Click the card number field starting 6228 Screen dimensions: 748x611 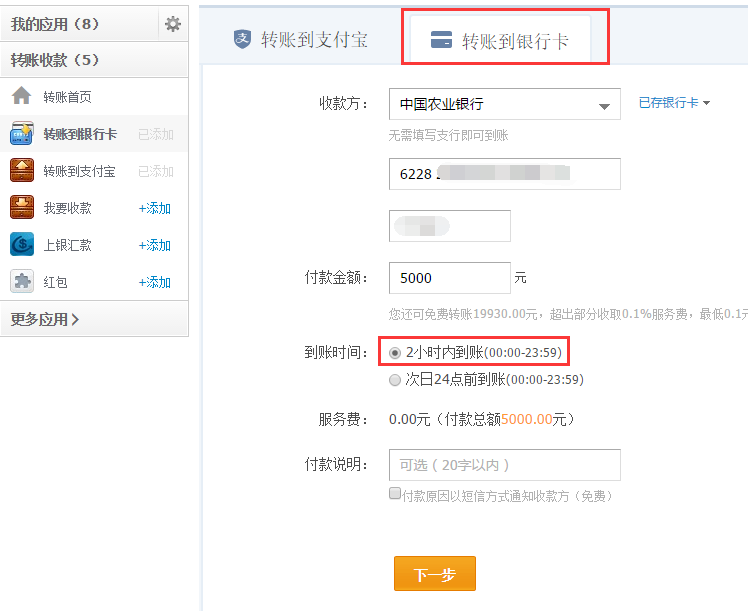(505, 174)
